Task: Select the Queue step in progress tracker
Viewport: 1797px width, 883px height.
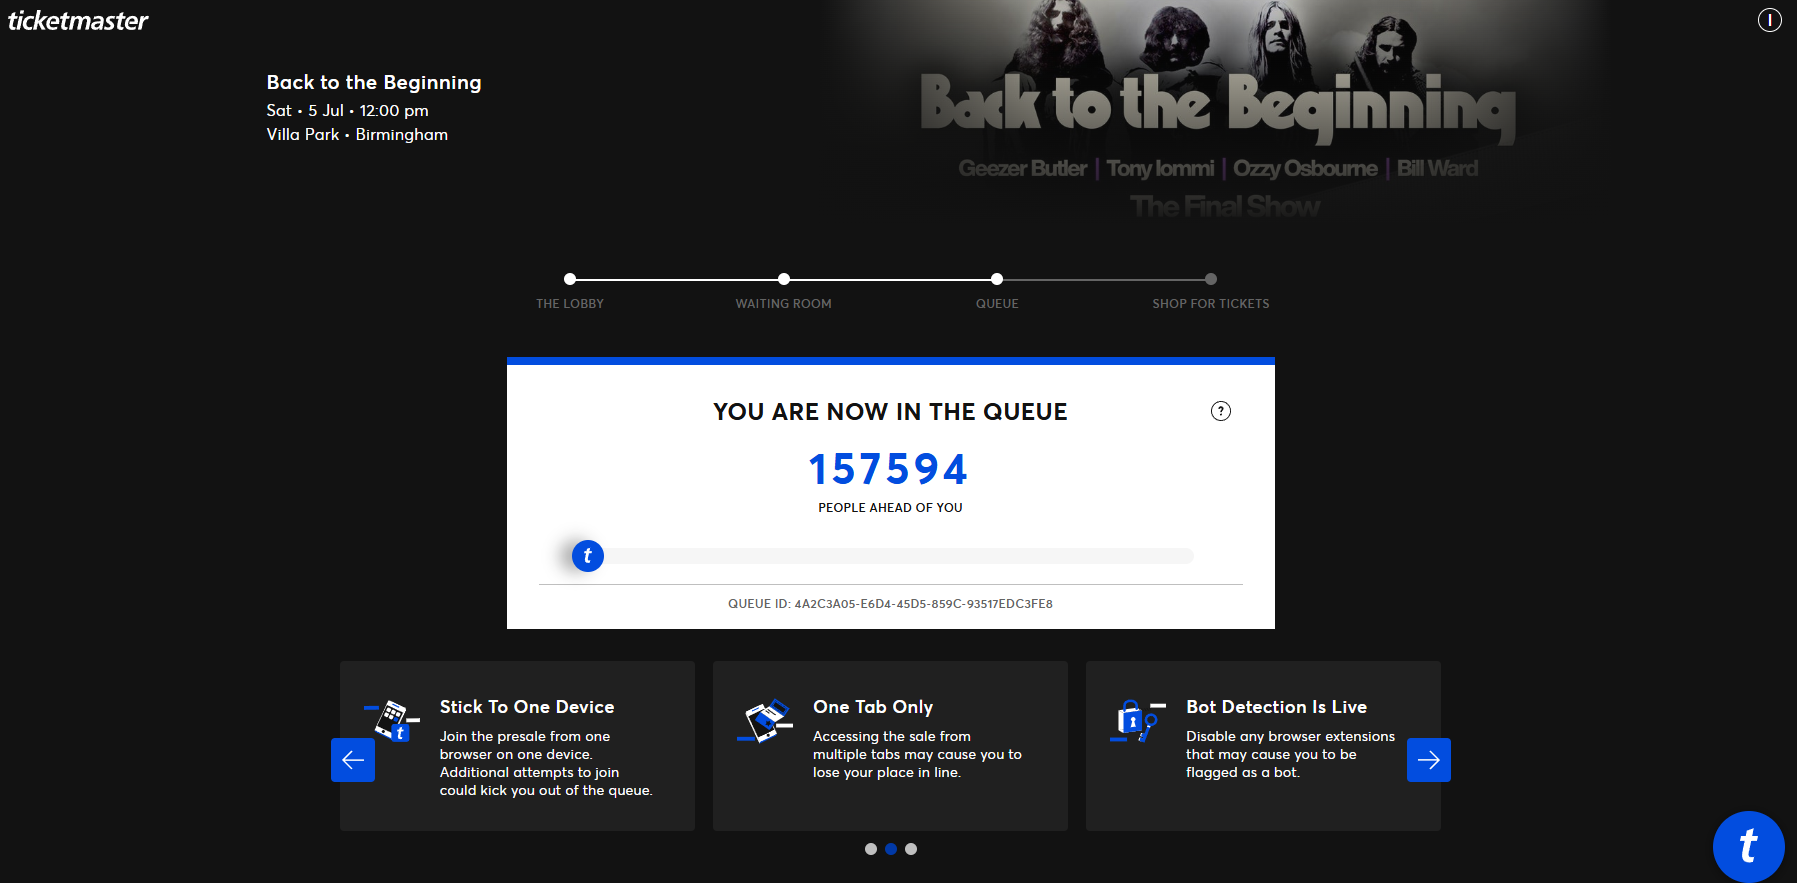Action: click(x=997, y=303)
